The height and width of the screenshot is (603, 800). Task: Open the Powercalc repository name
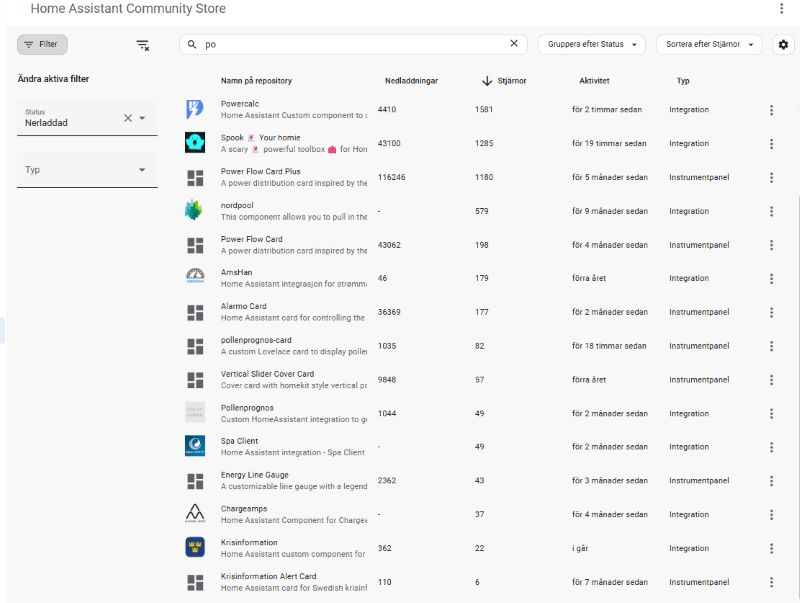[240, 104]
